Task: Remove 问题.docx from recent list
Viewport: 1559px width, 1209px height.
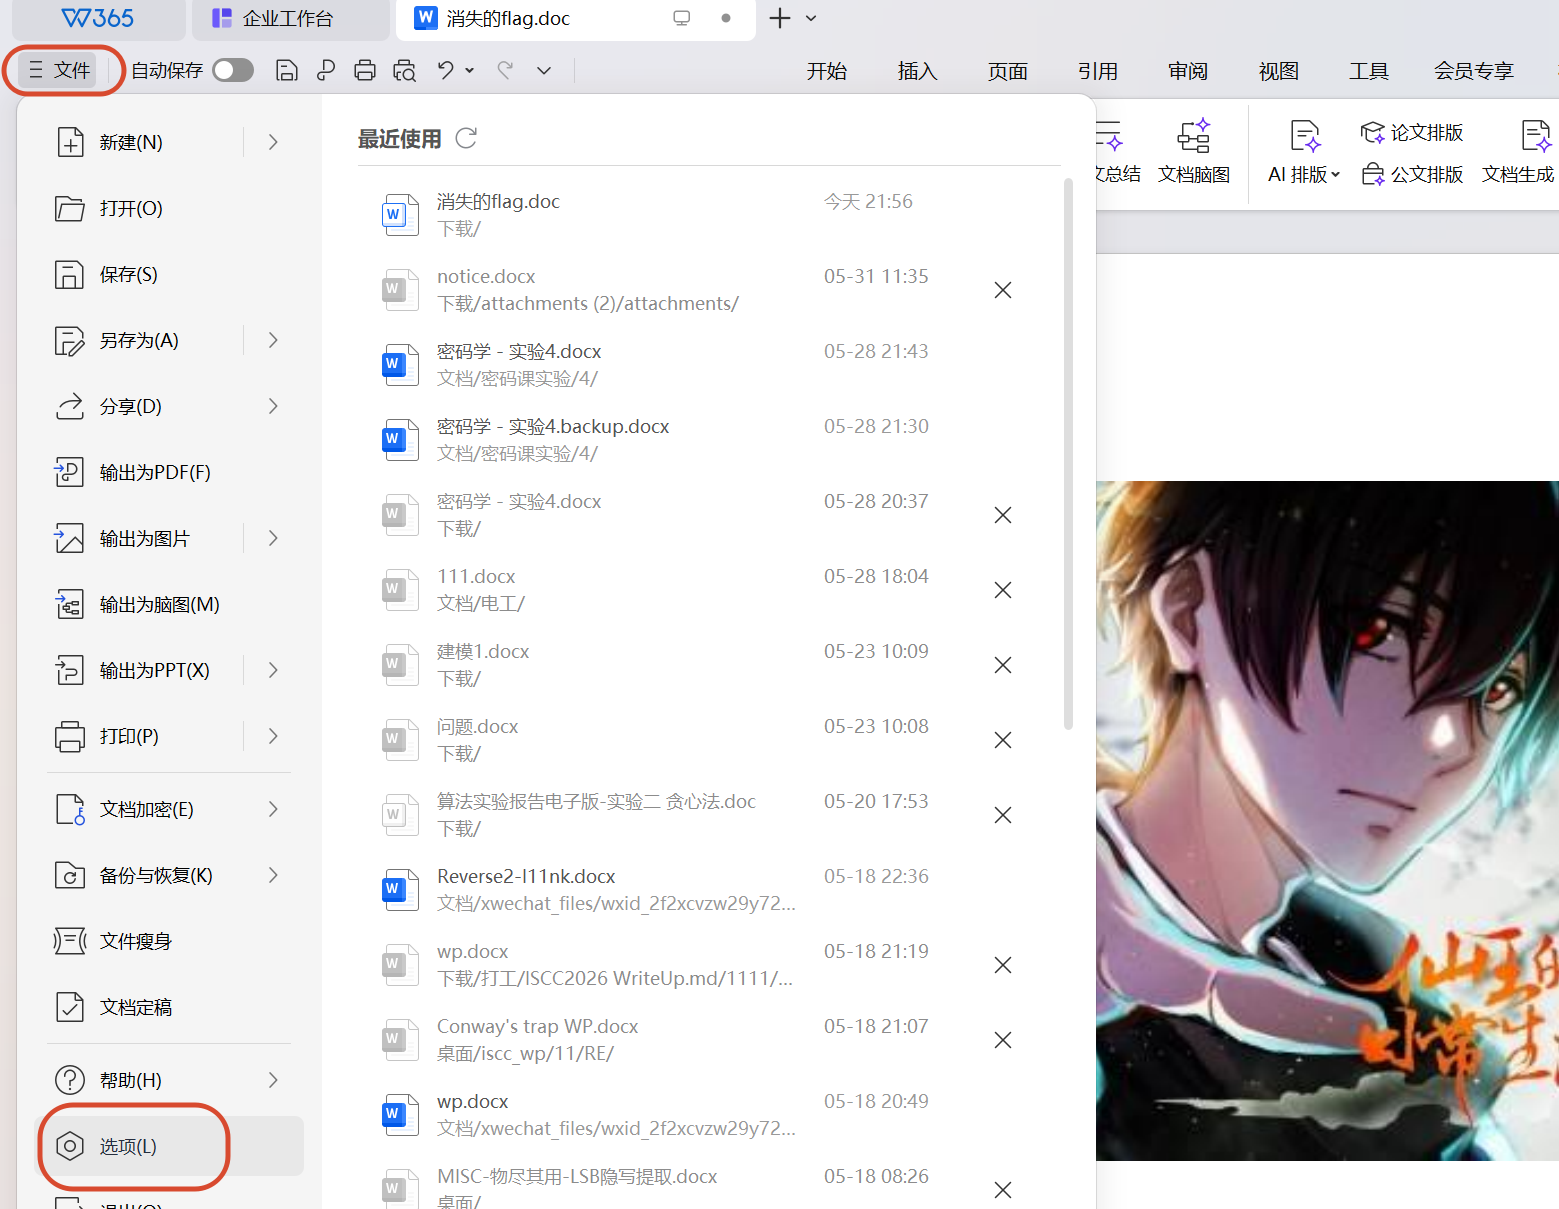Action: point(1003,740)
